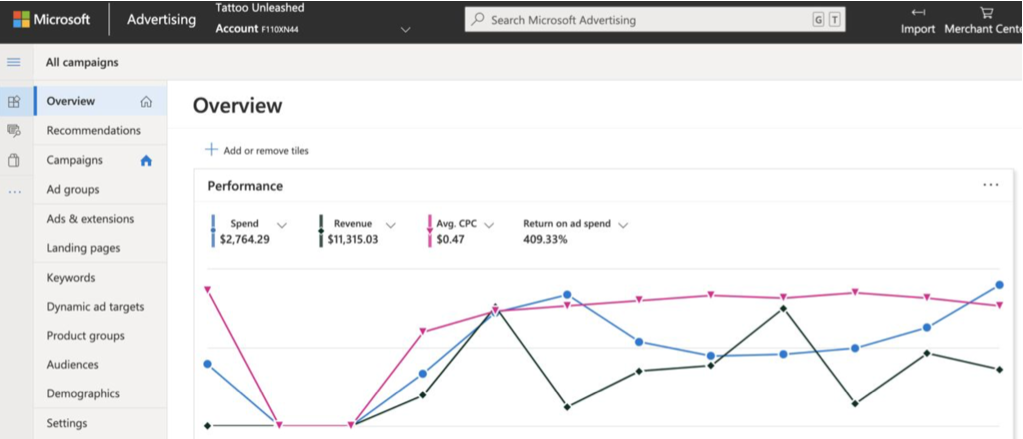
Task: Click the hamburger menu icon
Action: click(x=14, y=63)
